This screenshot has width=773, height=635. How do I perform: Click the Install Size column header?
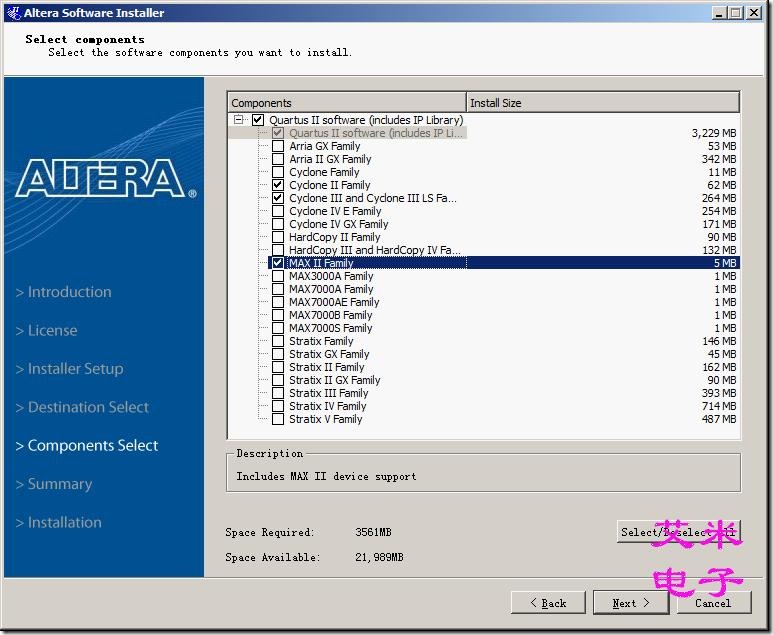[x=603, y=103]
